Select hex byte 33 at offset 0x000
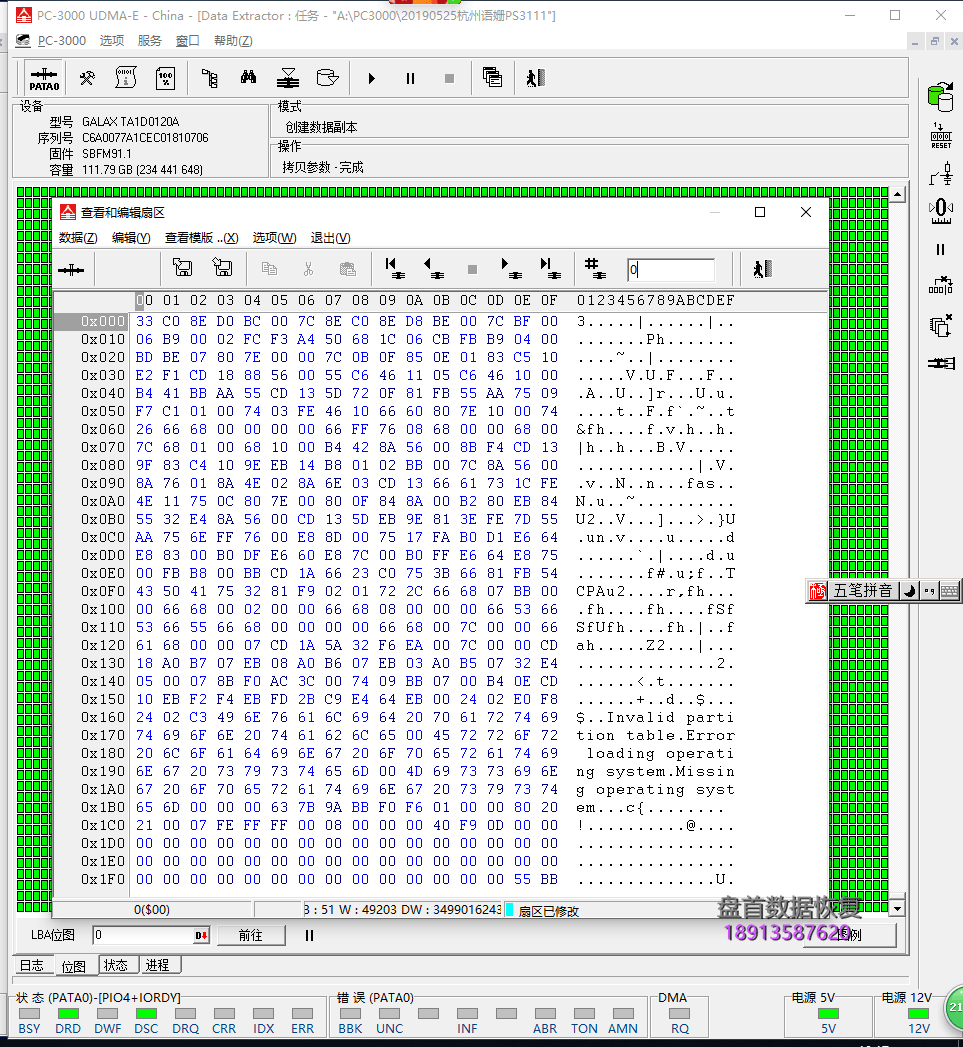This screenshot has height=1047, width=963. [144, 321]
